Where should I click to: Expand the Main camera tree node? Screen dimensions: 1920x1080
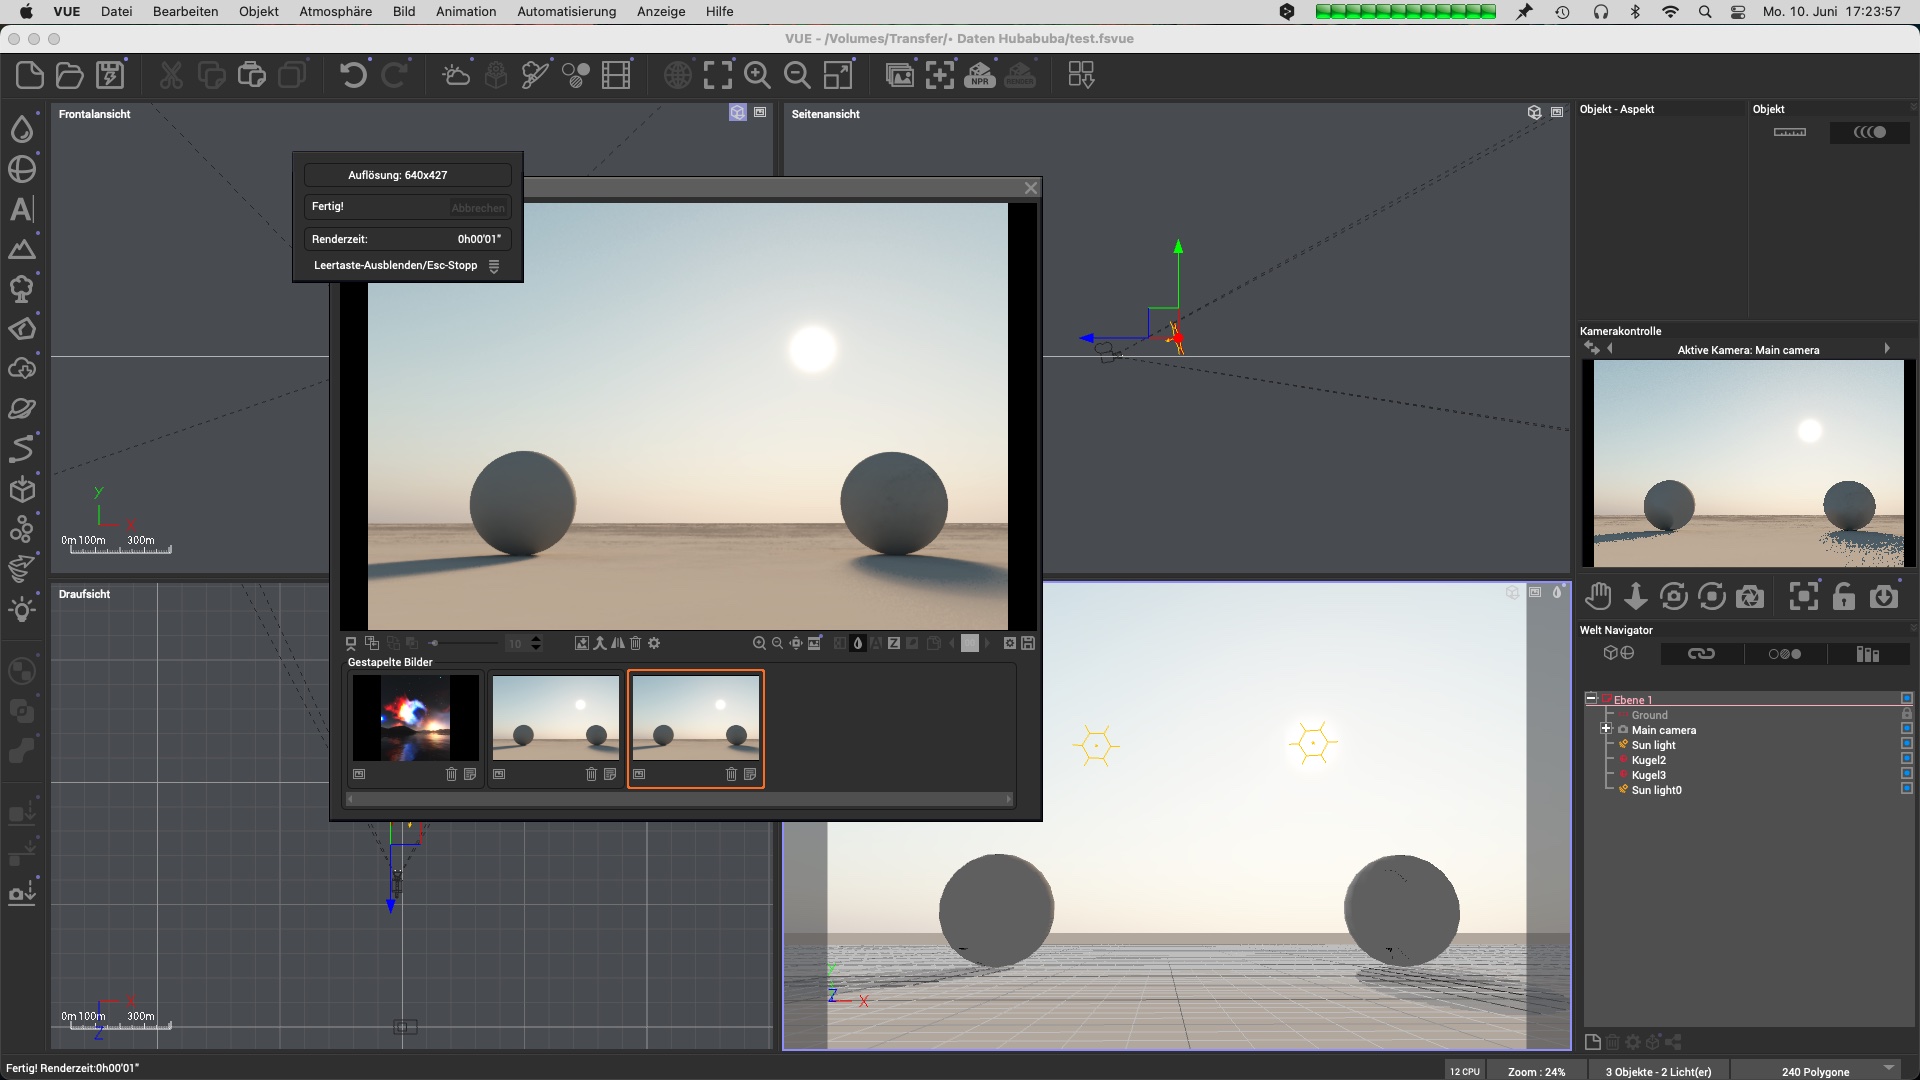pyautogui.click(x=1606, y=729)
